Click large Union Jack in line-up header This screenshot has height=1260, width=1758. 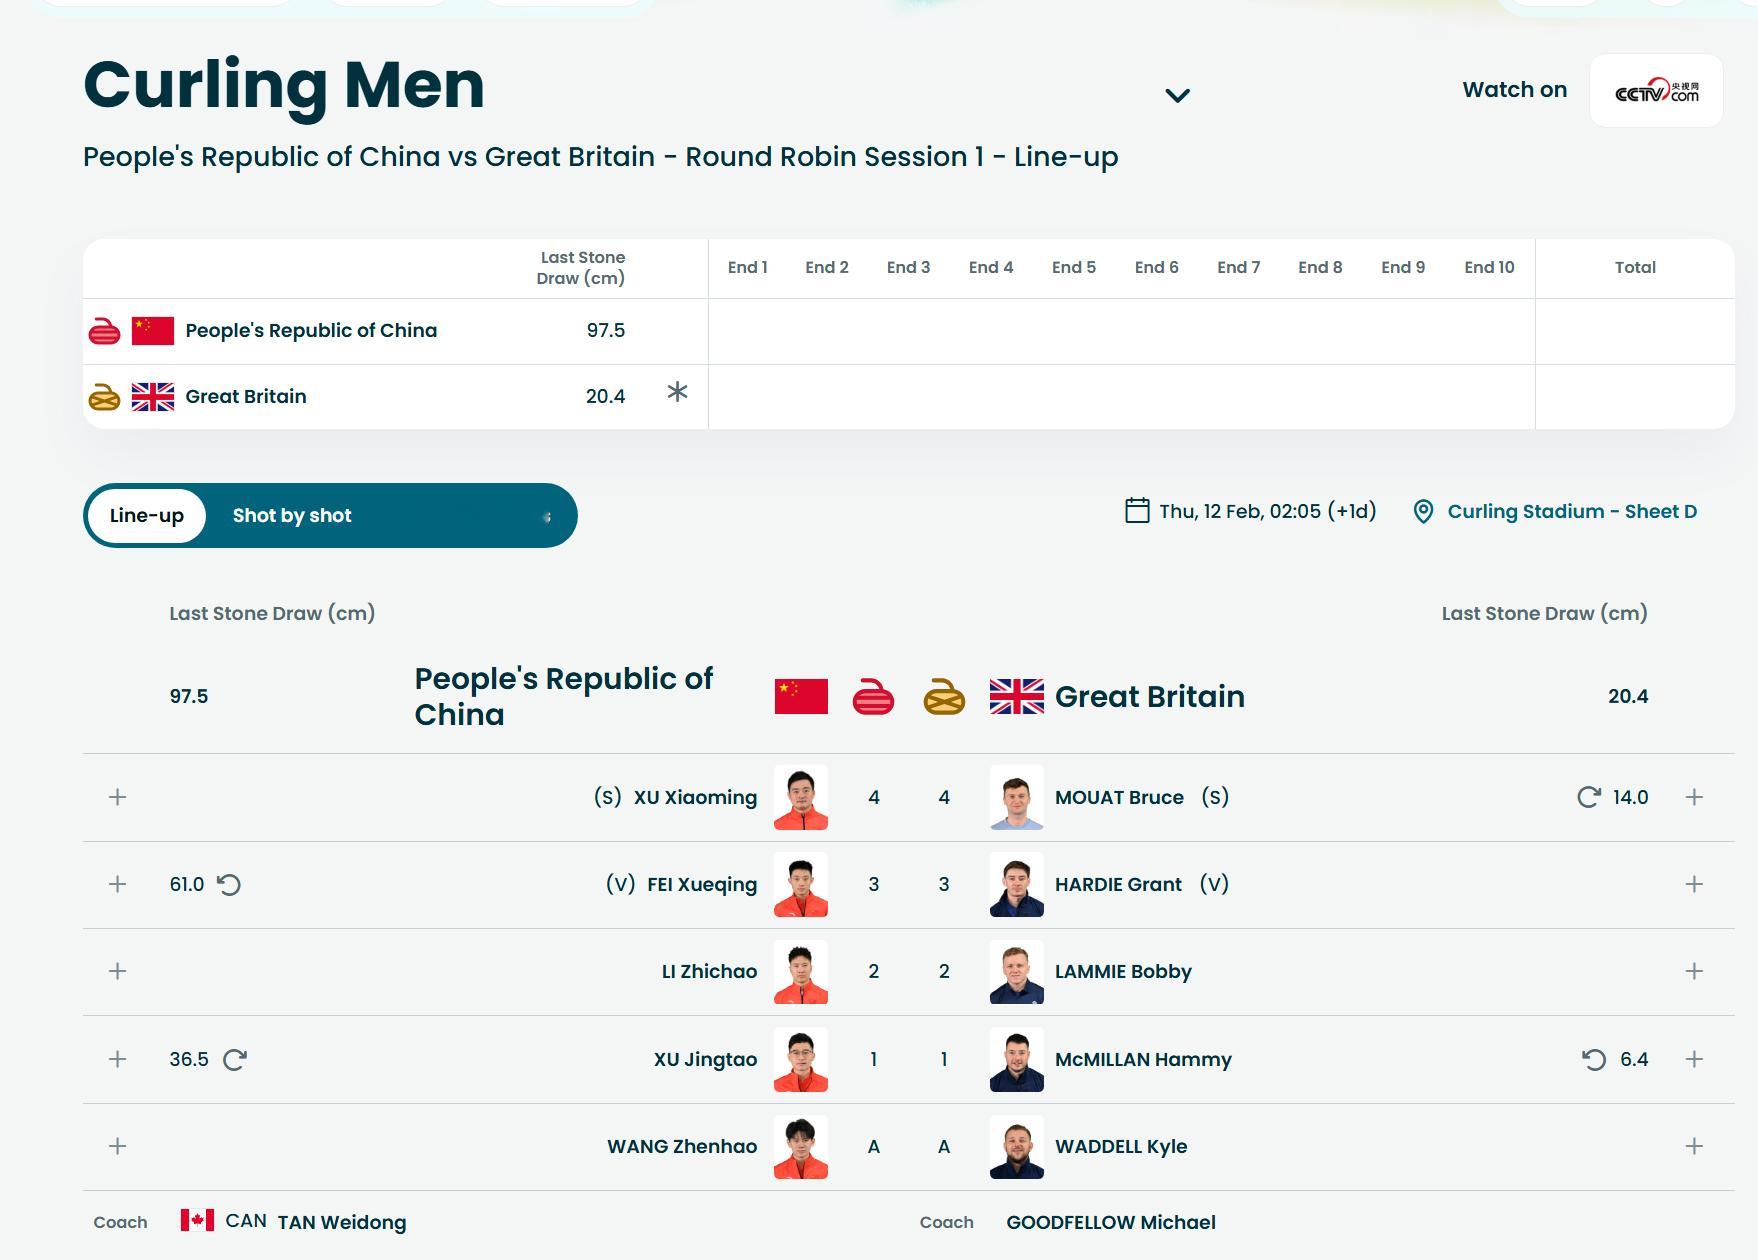pos(1017,696)
